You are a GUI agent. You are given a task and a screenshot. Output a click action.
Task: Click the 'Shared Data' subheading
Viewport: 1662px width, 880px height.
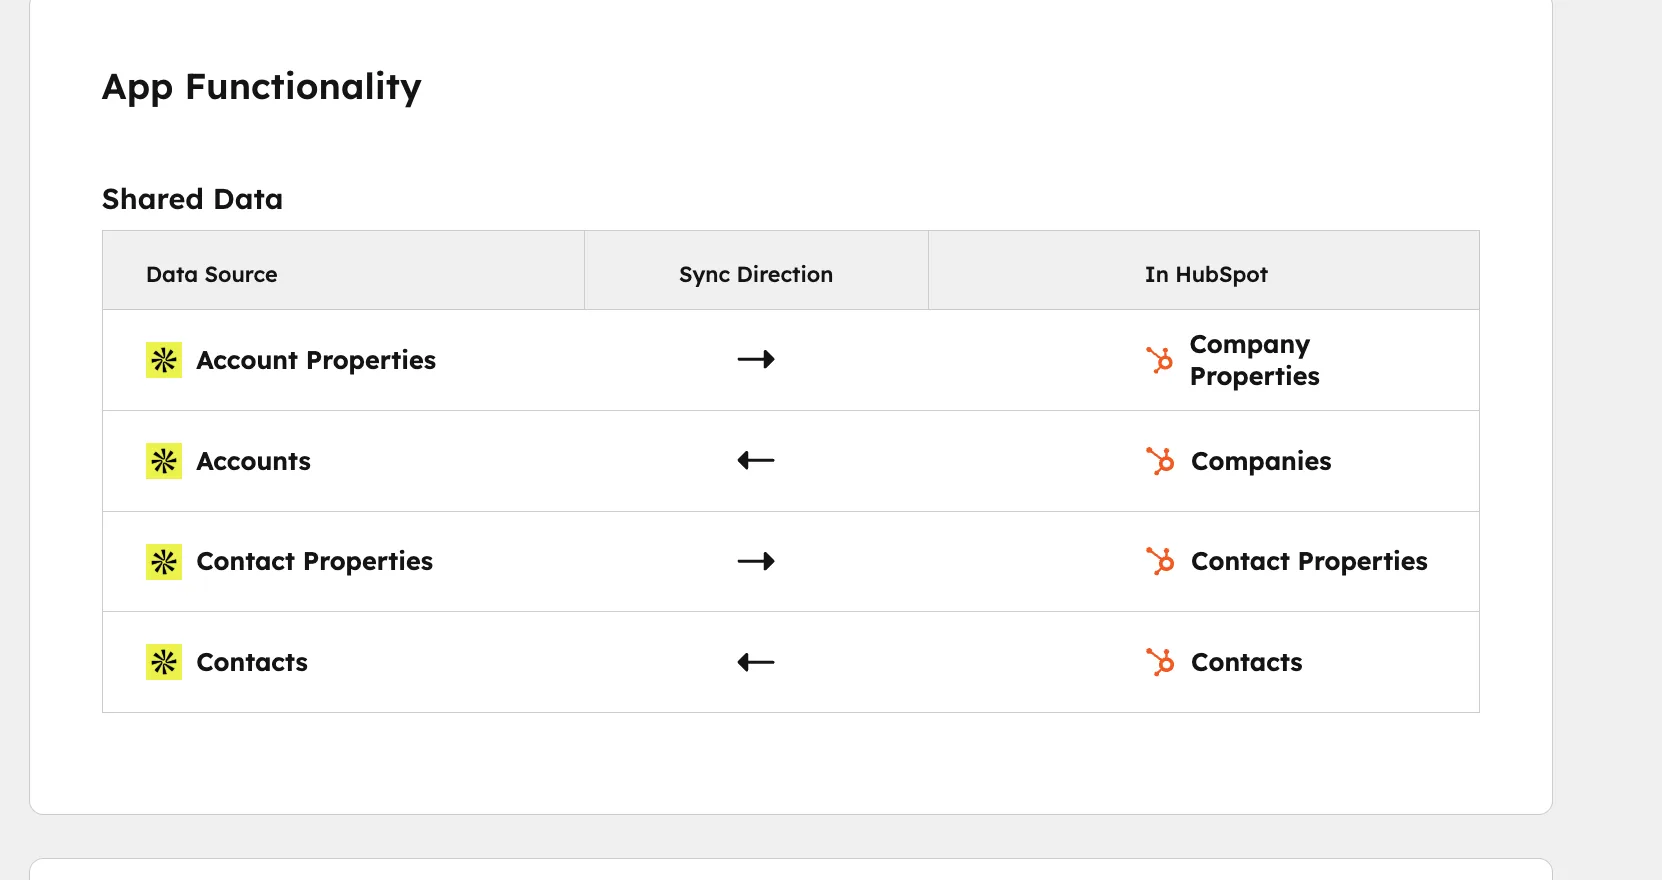pyautogui.click(x=192, y=199)
